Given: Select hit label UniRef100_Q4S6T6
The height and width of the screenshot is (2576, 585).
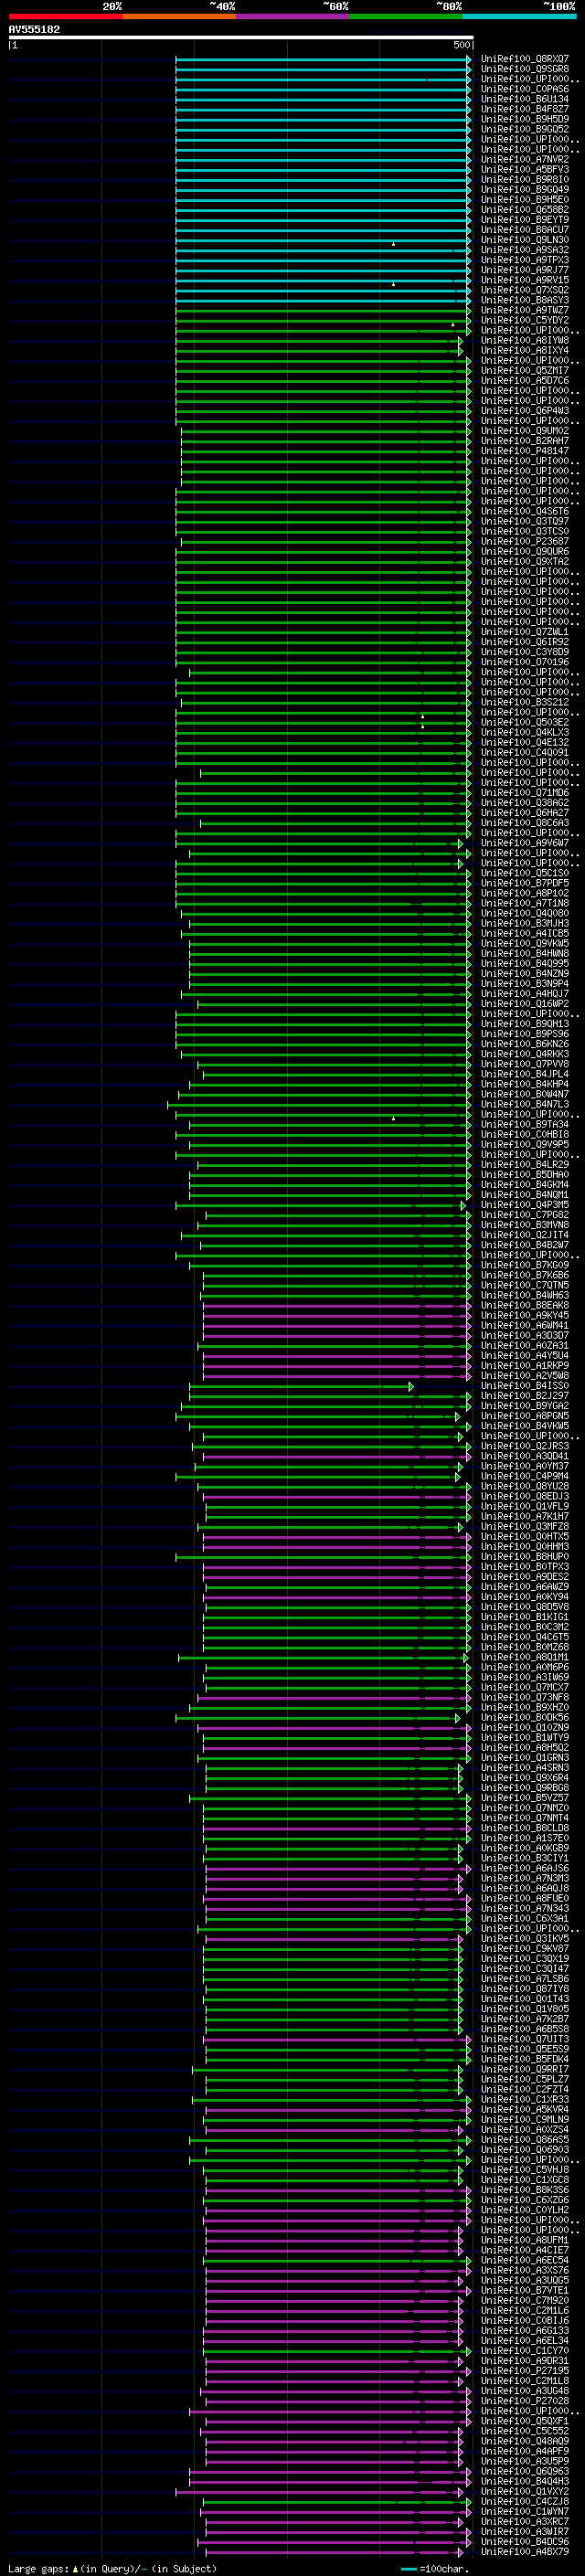Looking at the screenshot, I should pyautogui.click(x=524, y=511).
